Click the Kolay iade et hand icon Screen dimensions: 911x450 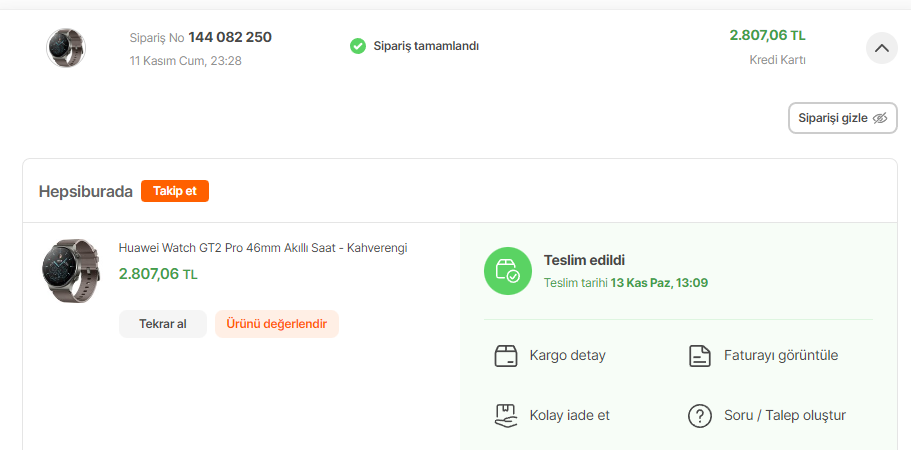click(x=506, y=416)
